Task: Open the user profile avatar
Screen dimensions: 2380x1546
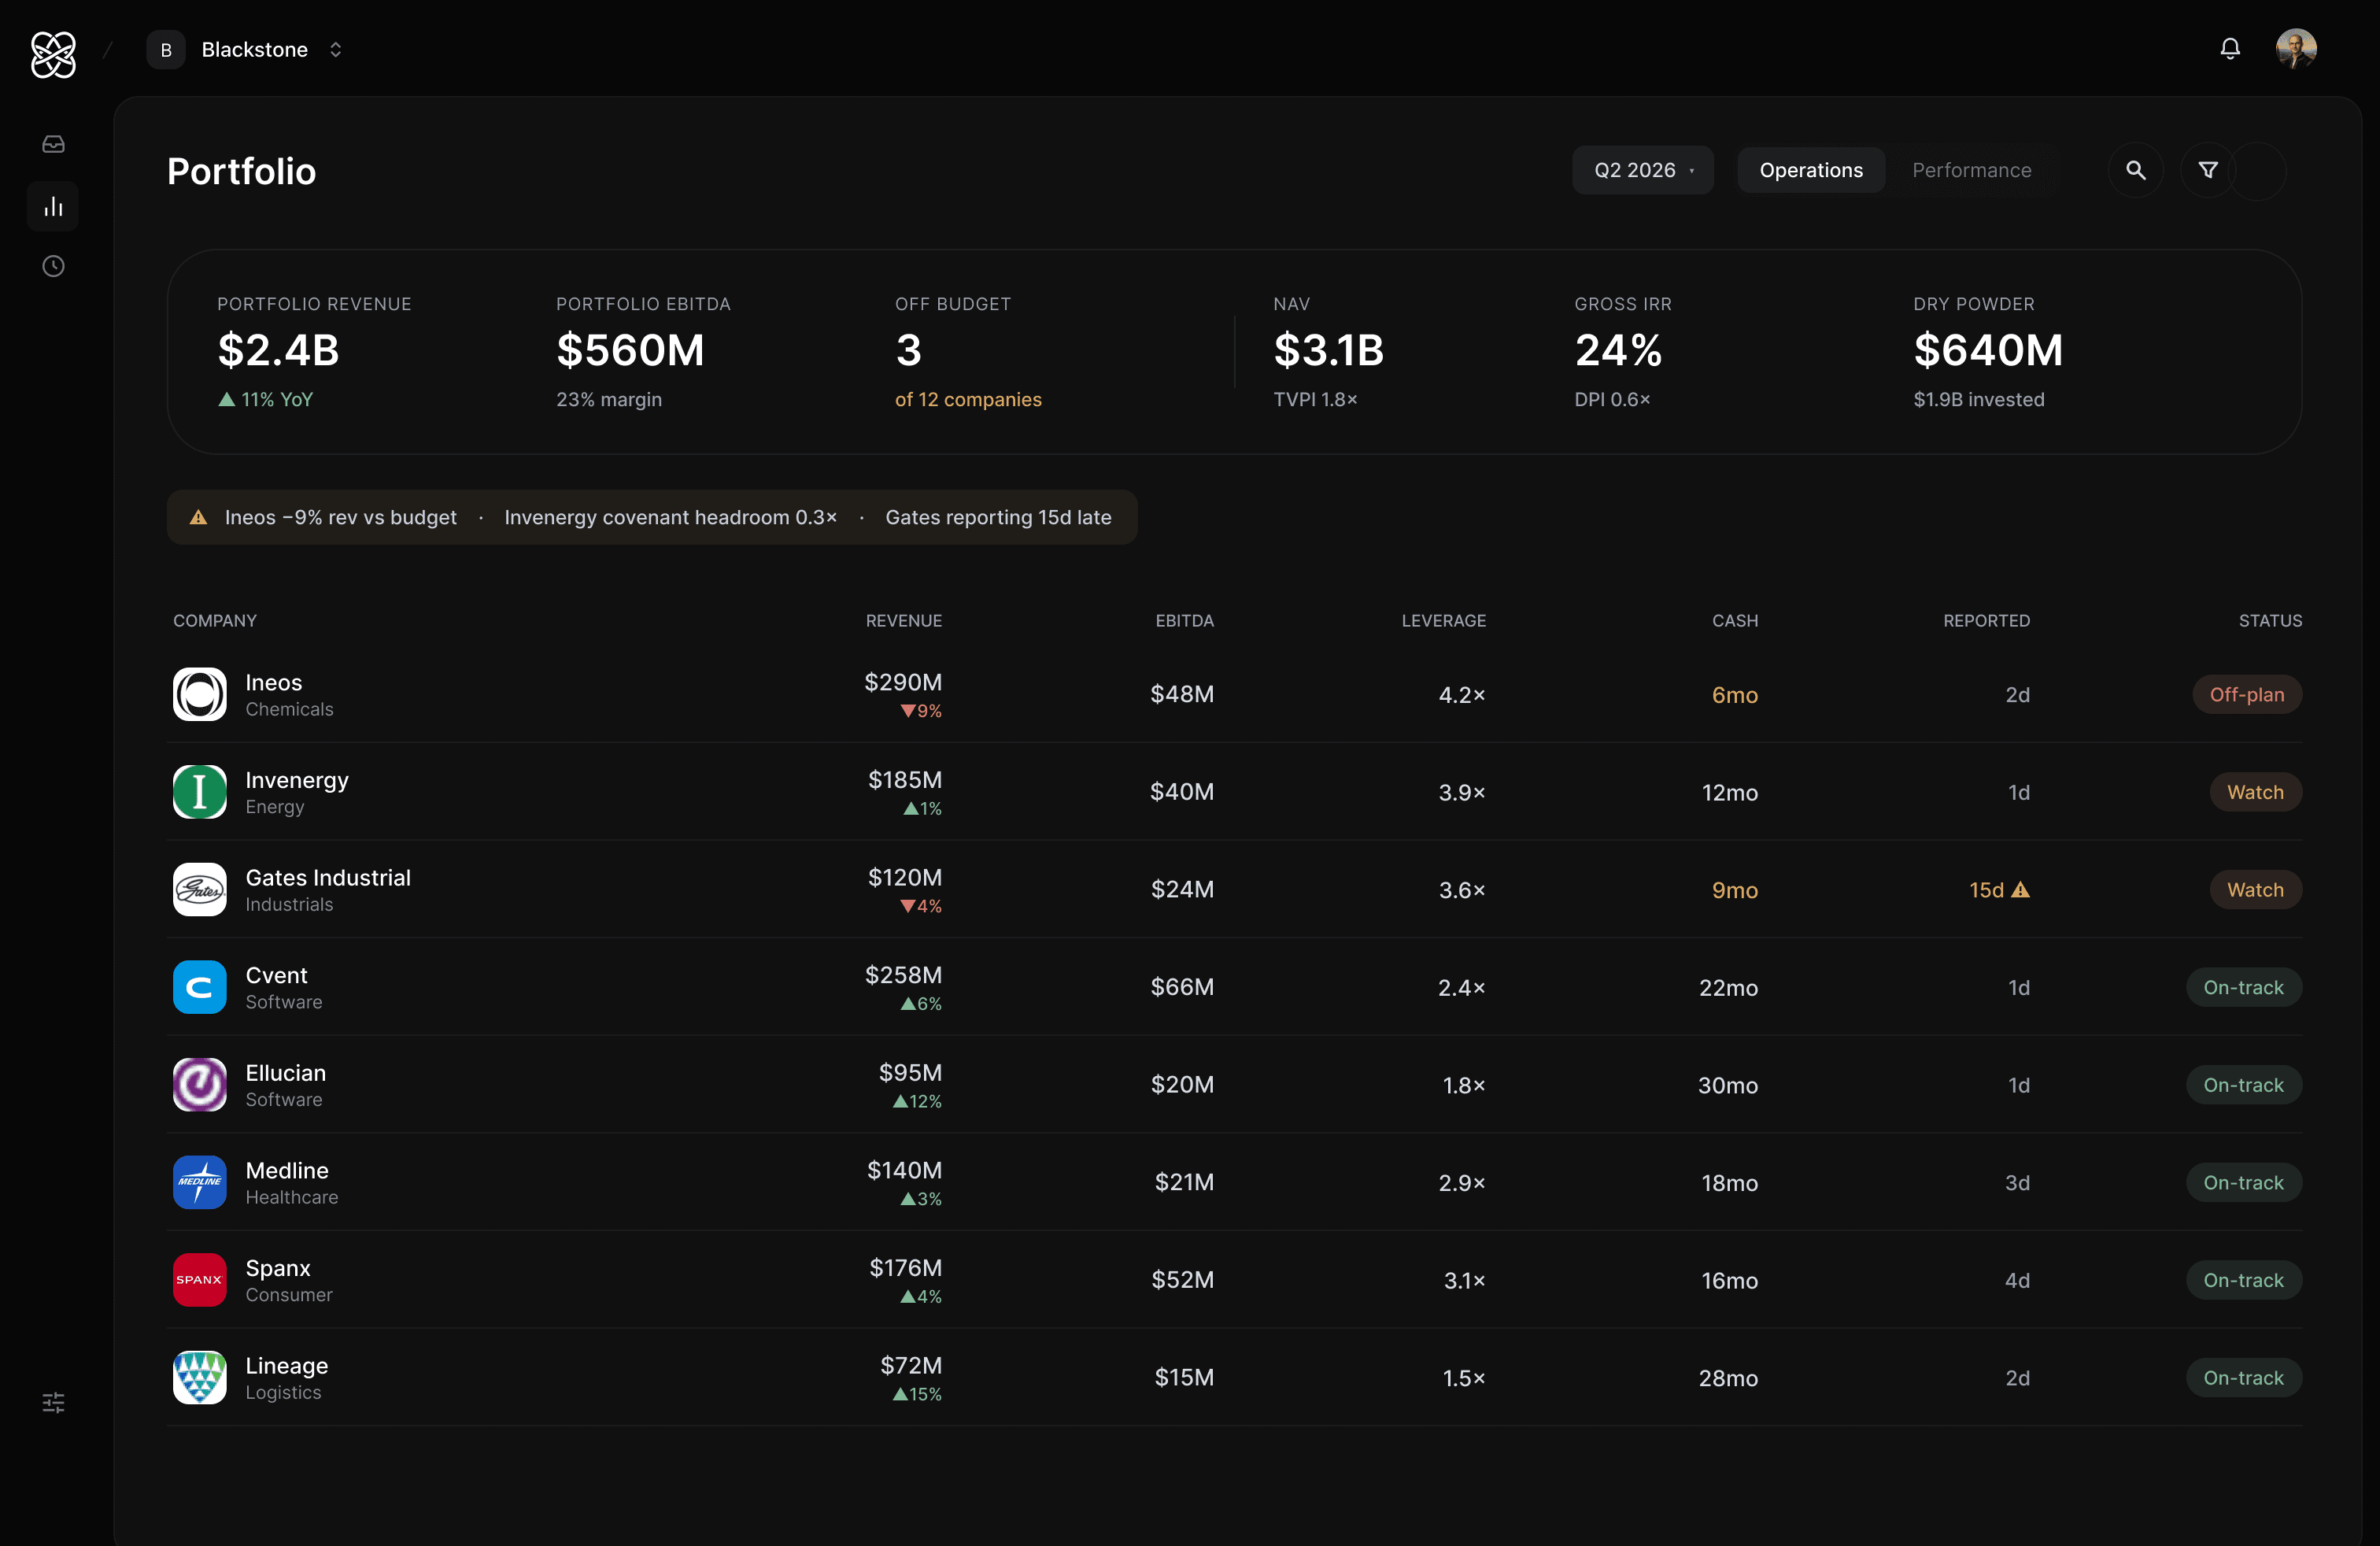Action: [x=2296, y=49]
